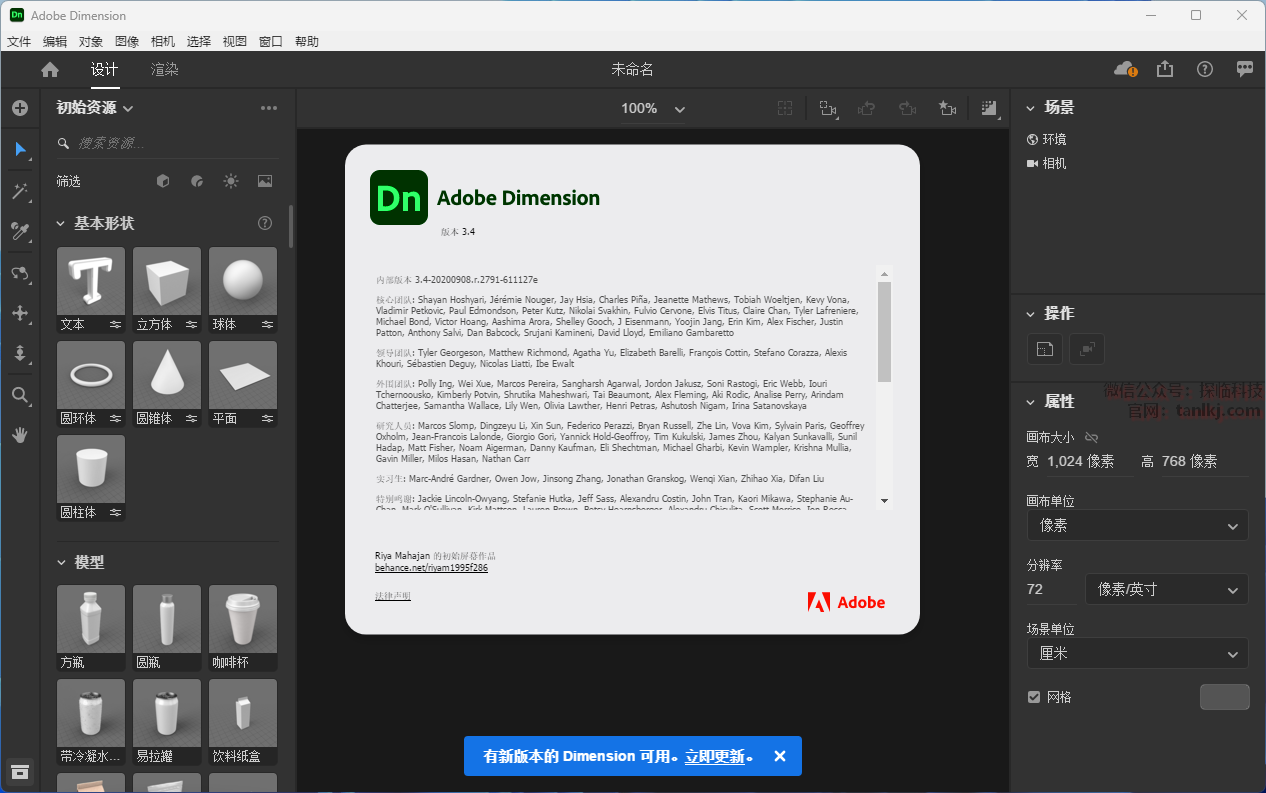Click the Home icon
This screenshot has height=793, width=1266.
coord(50,69)
